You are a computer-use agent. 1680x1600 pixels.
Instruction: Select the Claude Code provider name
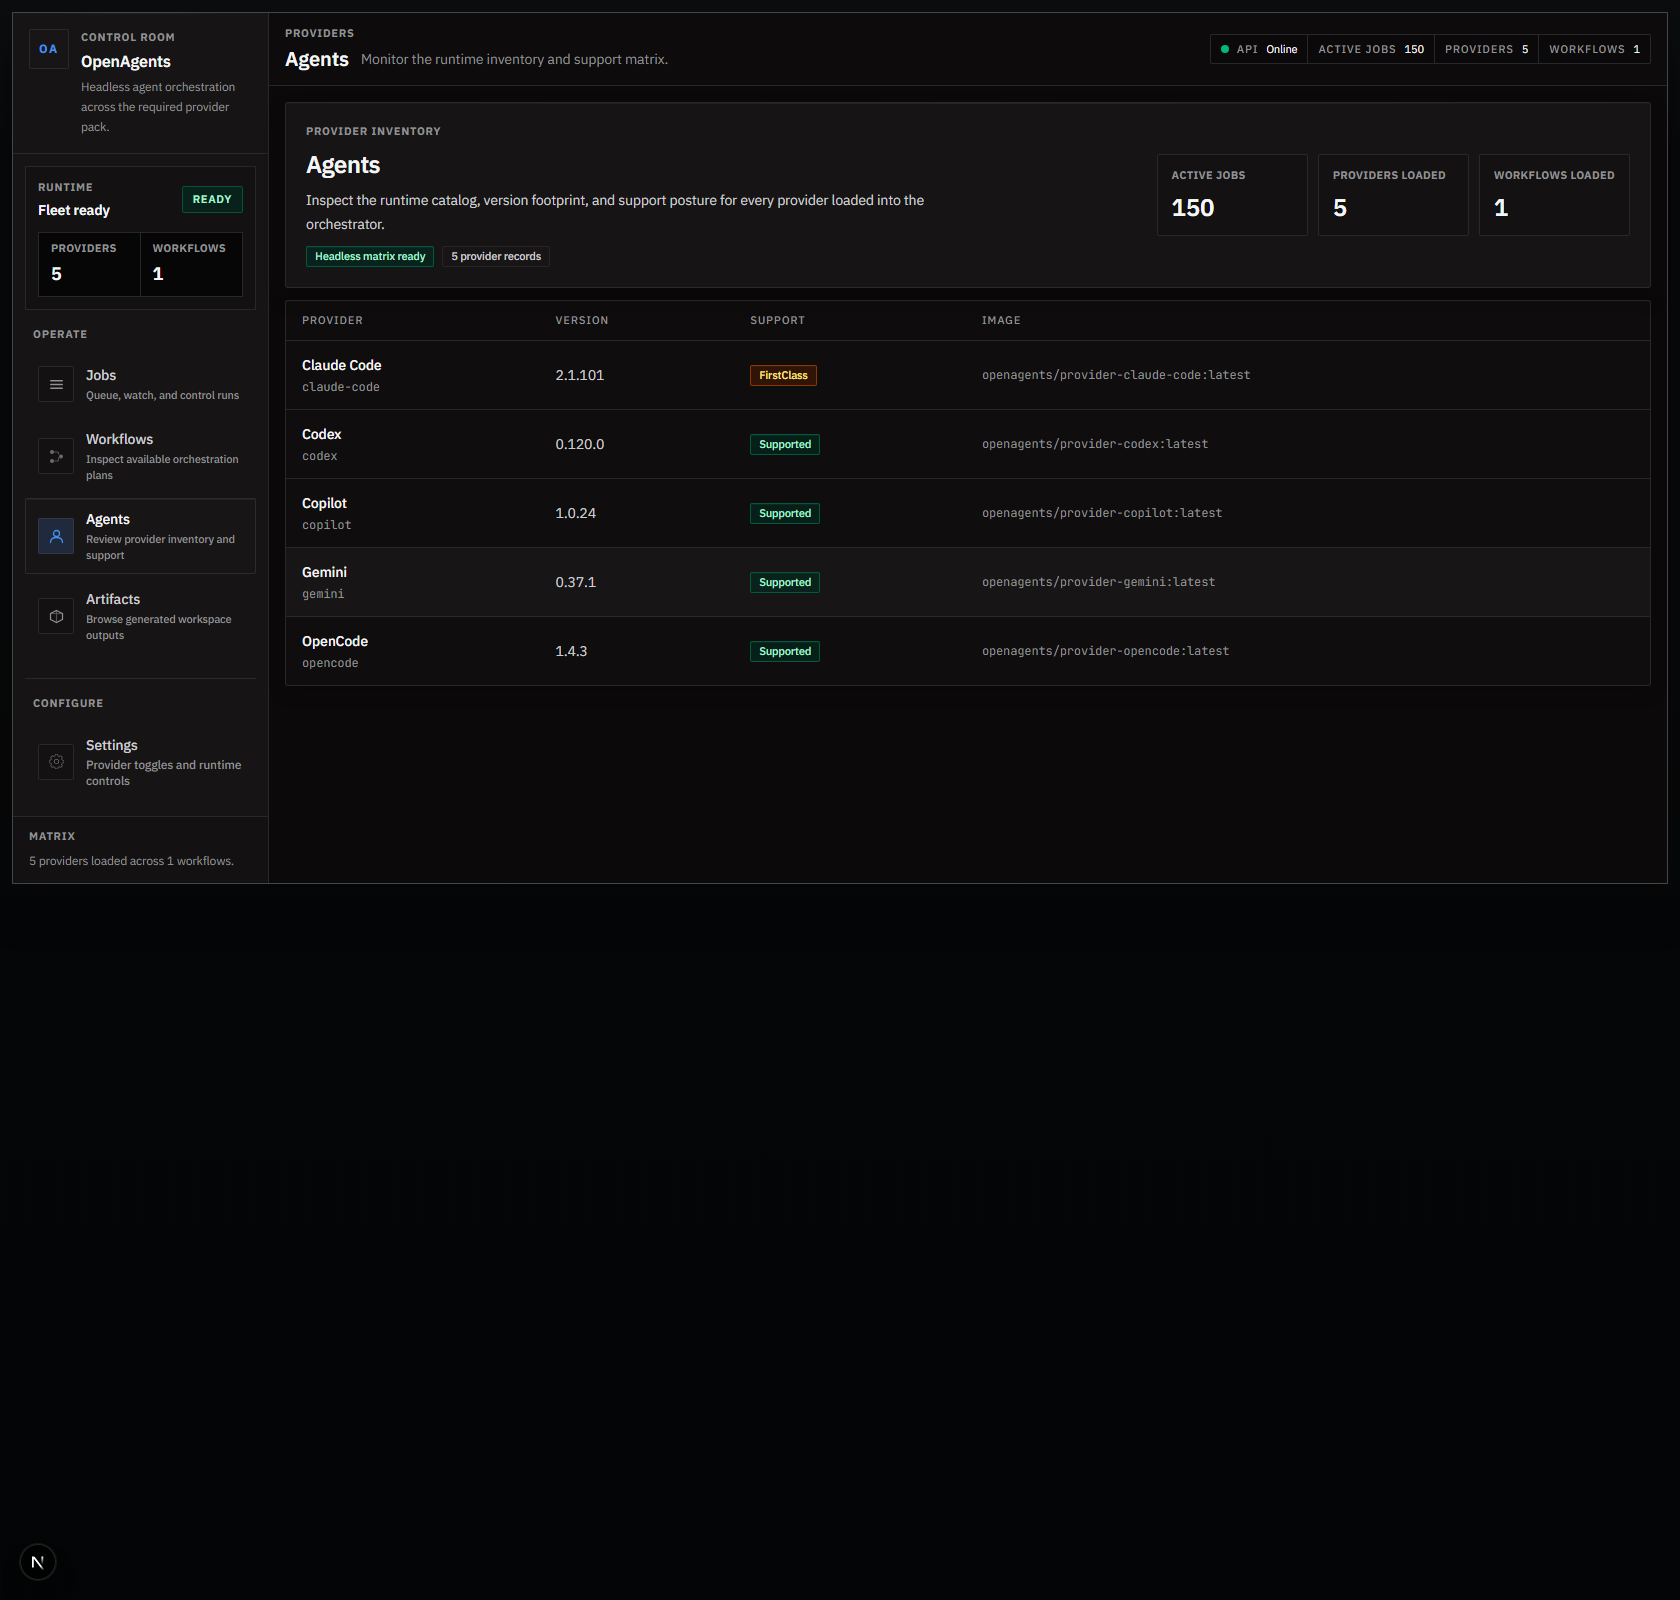point(342,365)
